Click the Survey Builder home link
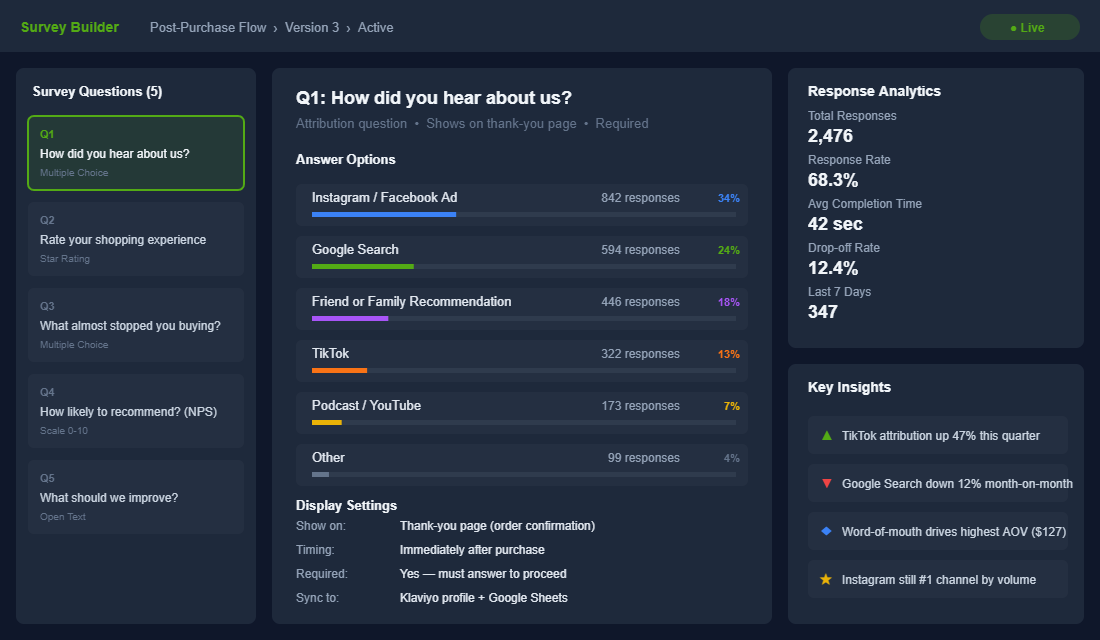Image resolution: width=1100 pixels, height=640 pixels. (69, 27)
